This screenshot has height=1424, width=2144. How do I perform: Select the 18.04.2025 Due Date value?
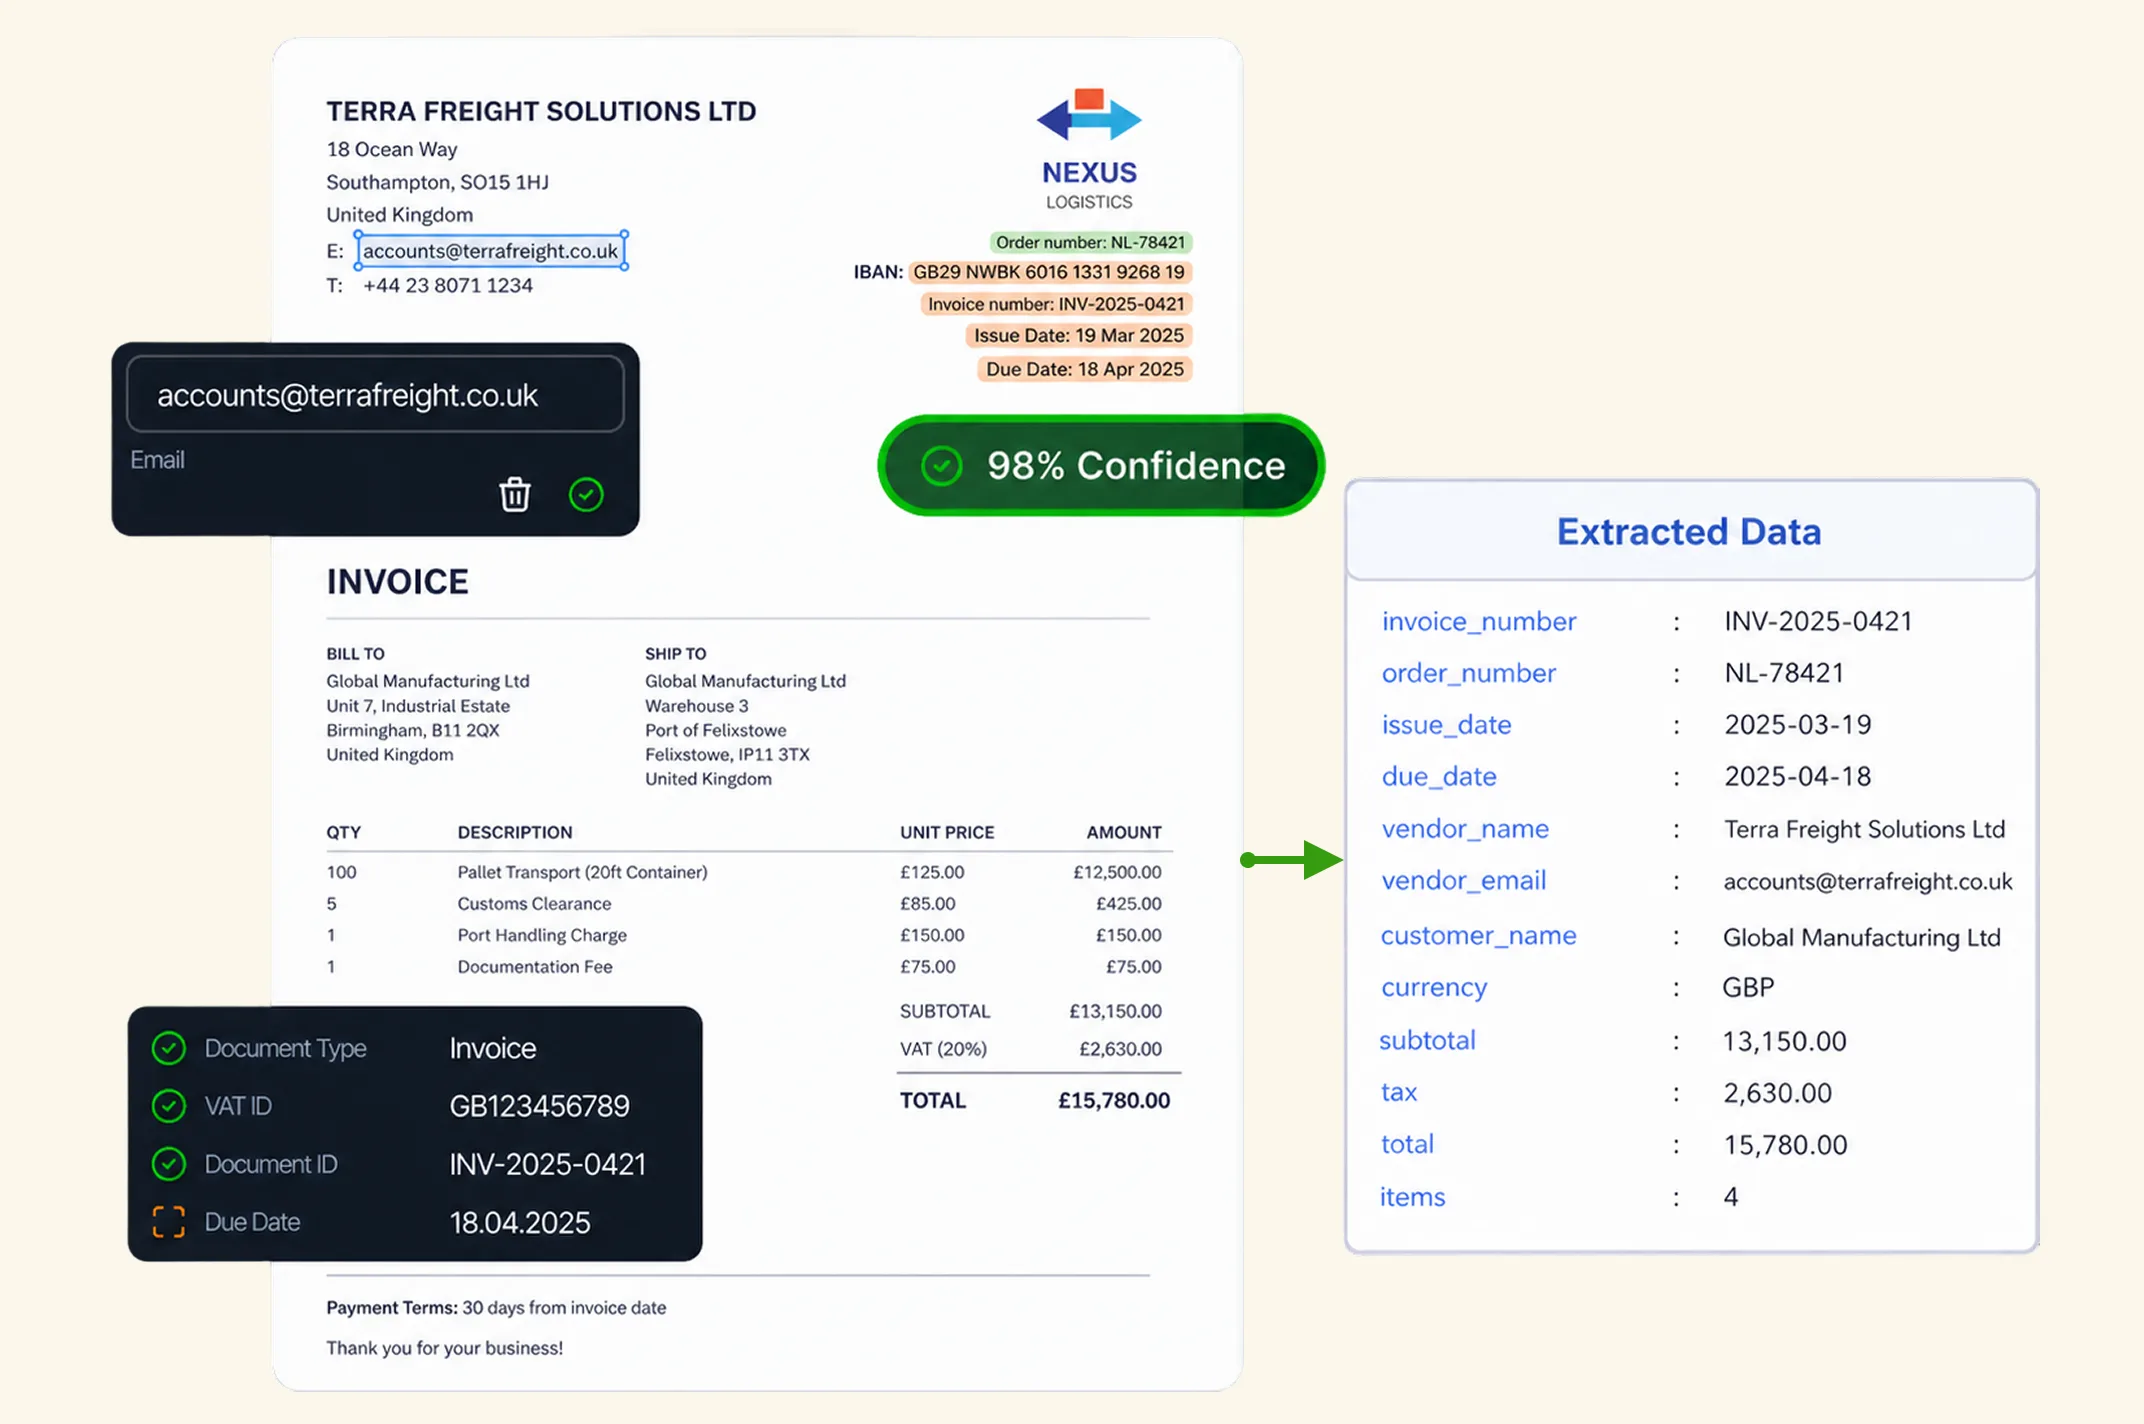coord(520,1222)
